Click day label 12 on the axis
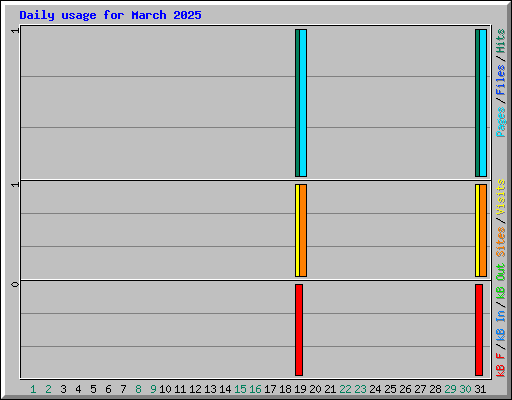Viewport: 512px width, 400px height. coord(195,389)
